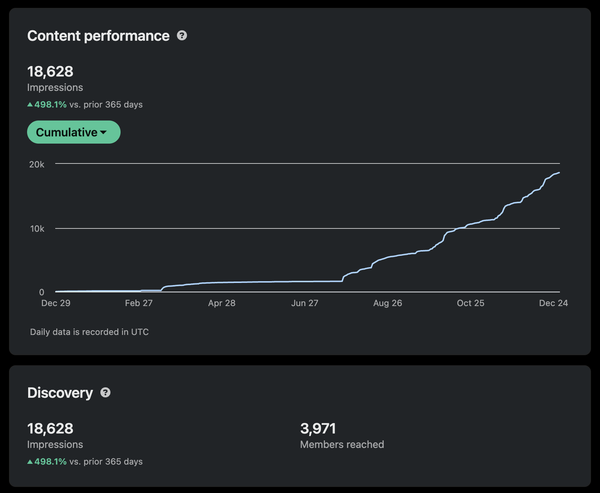This screenshot has width=600, height=493.
Task: Click the Members reached label
Action: [342, 445]
